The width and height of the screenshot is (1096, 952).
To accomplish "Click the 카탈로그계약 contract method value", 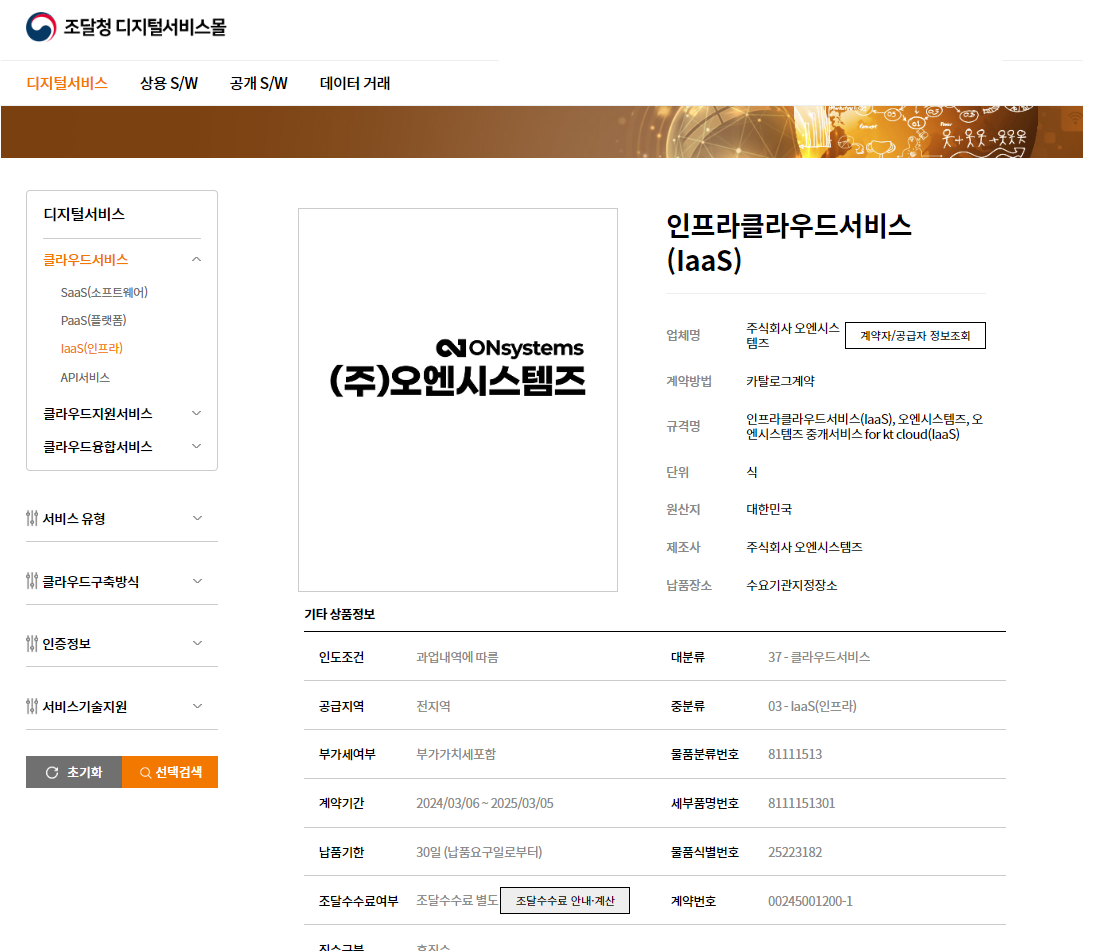I will click(x=780, y=381).
